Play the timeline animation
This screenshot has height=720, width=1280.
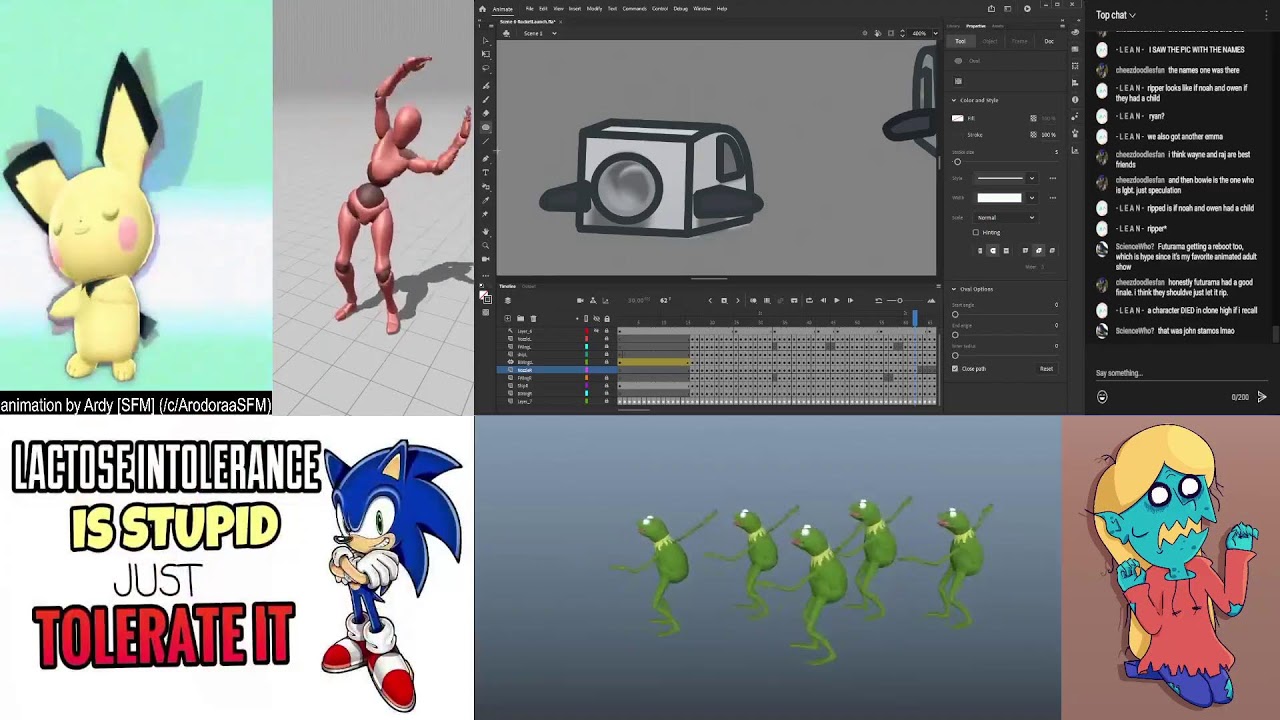[x=837, y=300]
